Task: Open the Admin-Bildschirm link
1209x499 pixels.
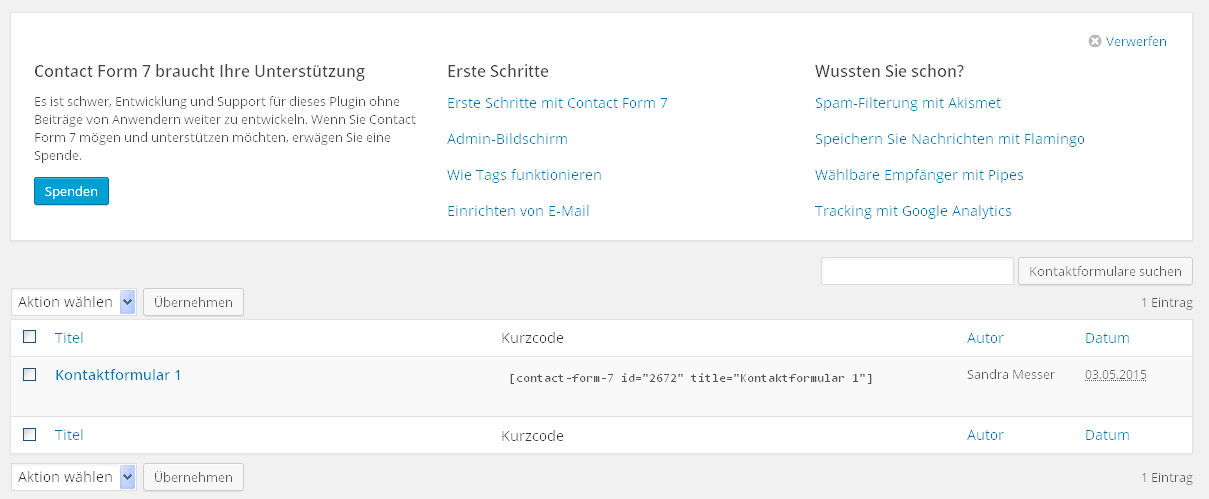Action: pyautogui.click(x=507, y=139)
